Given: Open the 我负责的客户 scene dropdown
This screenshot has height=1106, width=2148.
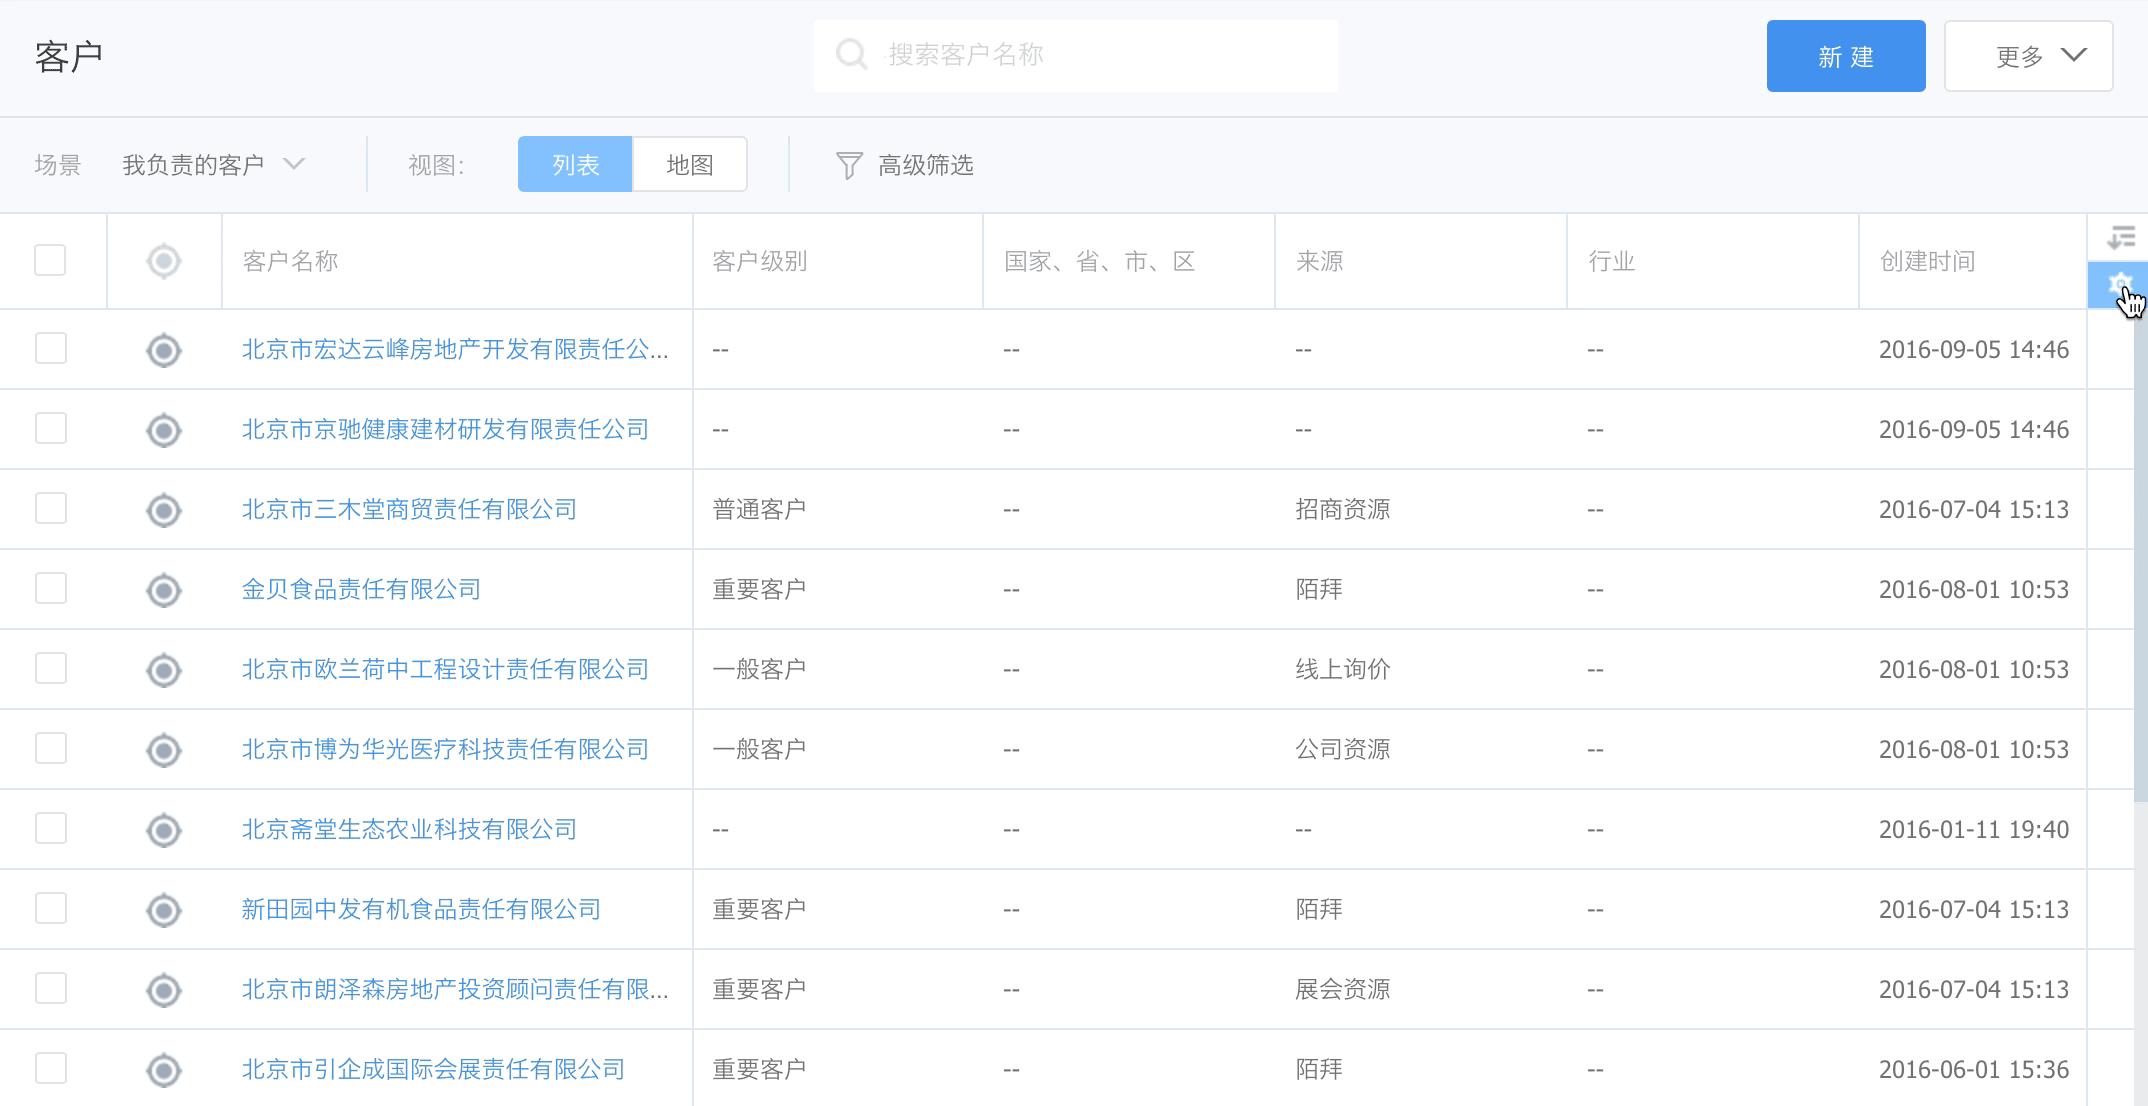Looking at the screenshot, I should (213, 165).
